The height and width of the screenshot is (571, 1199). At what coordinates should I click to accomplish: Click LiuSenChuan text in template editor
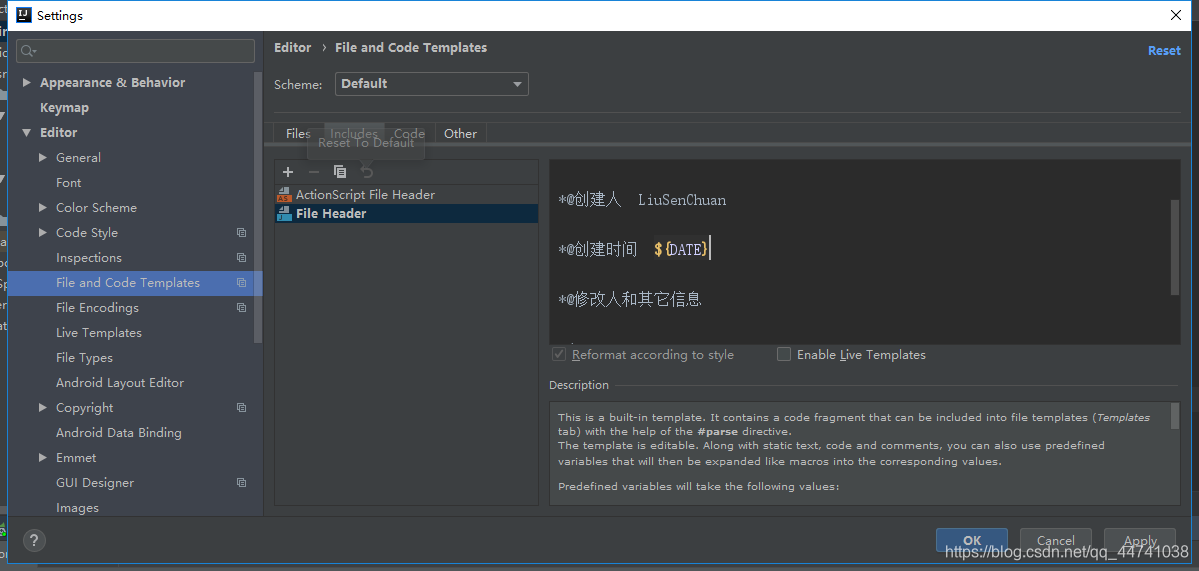[x=682, y=200]
